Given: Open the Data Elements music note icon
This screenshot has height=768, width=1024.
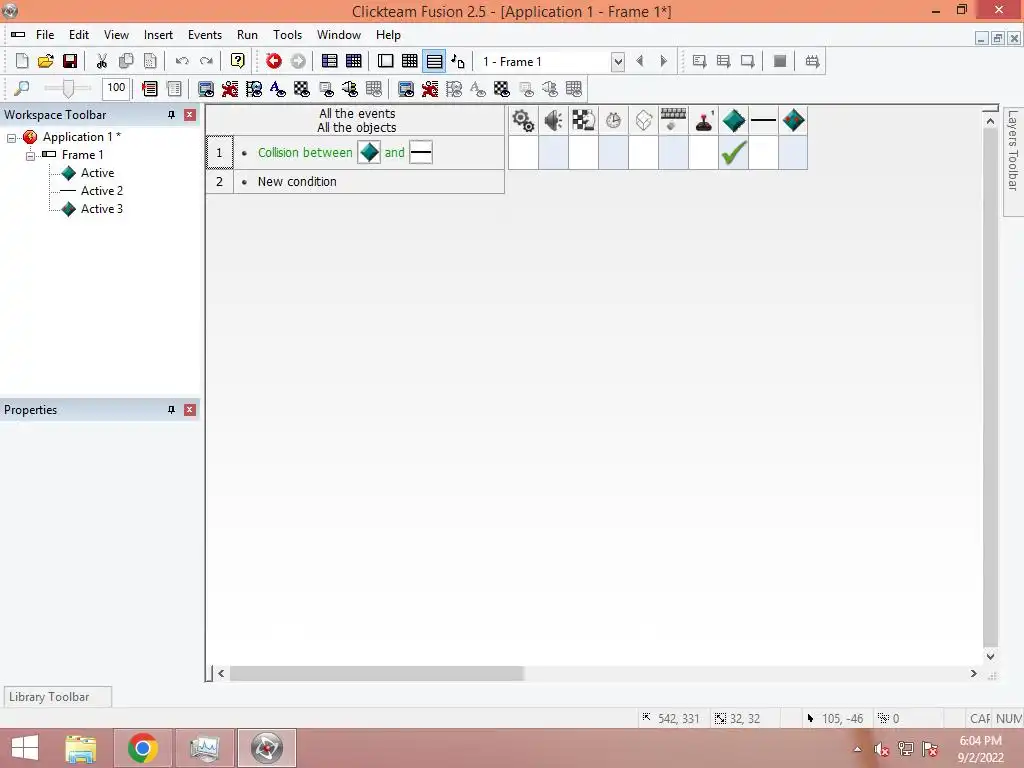Looking at the screenshot, I should 458,61.
